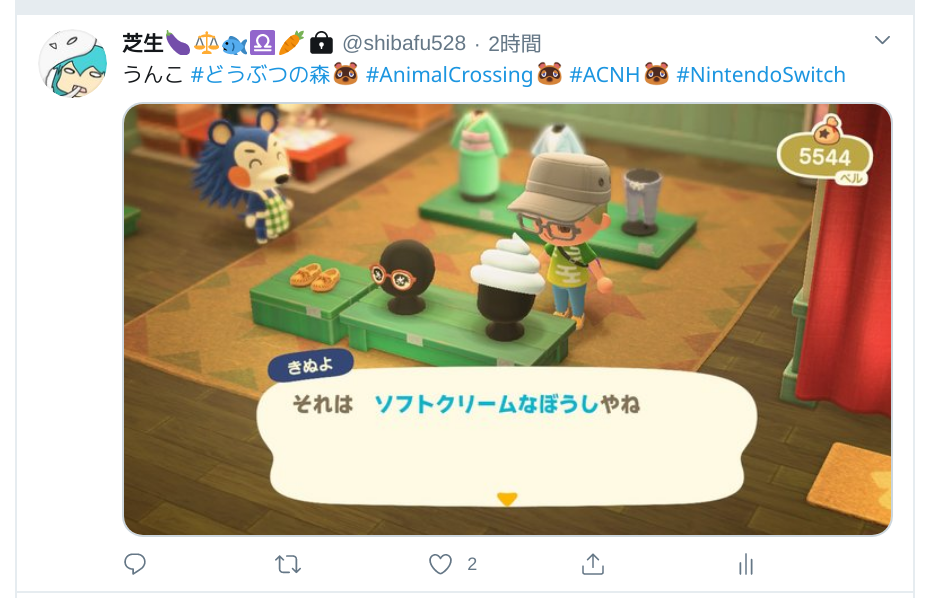Image resolution: width=929 pixels, height=598 pixels.
Task: View tweet analytics bar chart icon
Action: coord(746,564)
